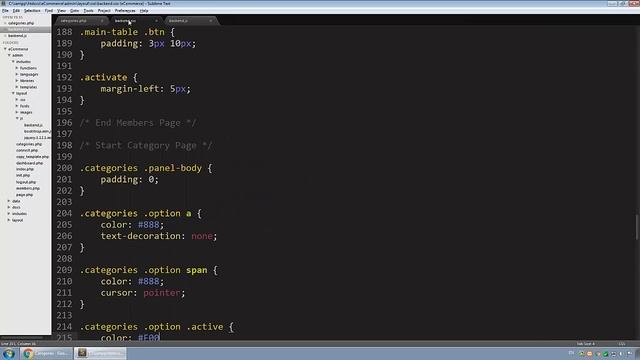Open members.php in the sidebar
The width and height of the screenshot is (640, 360).
[28, 189]
